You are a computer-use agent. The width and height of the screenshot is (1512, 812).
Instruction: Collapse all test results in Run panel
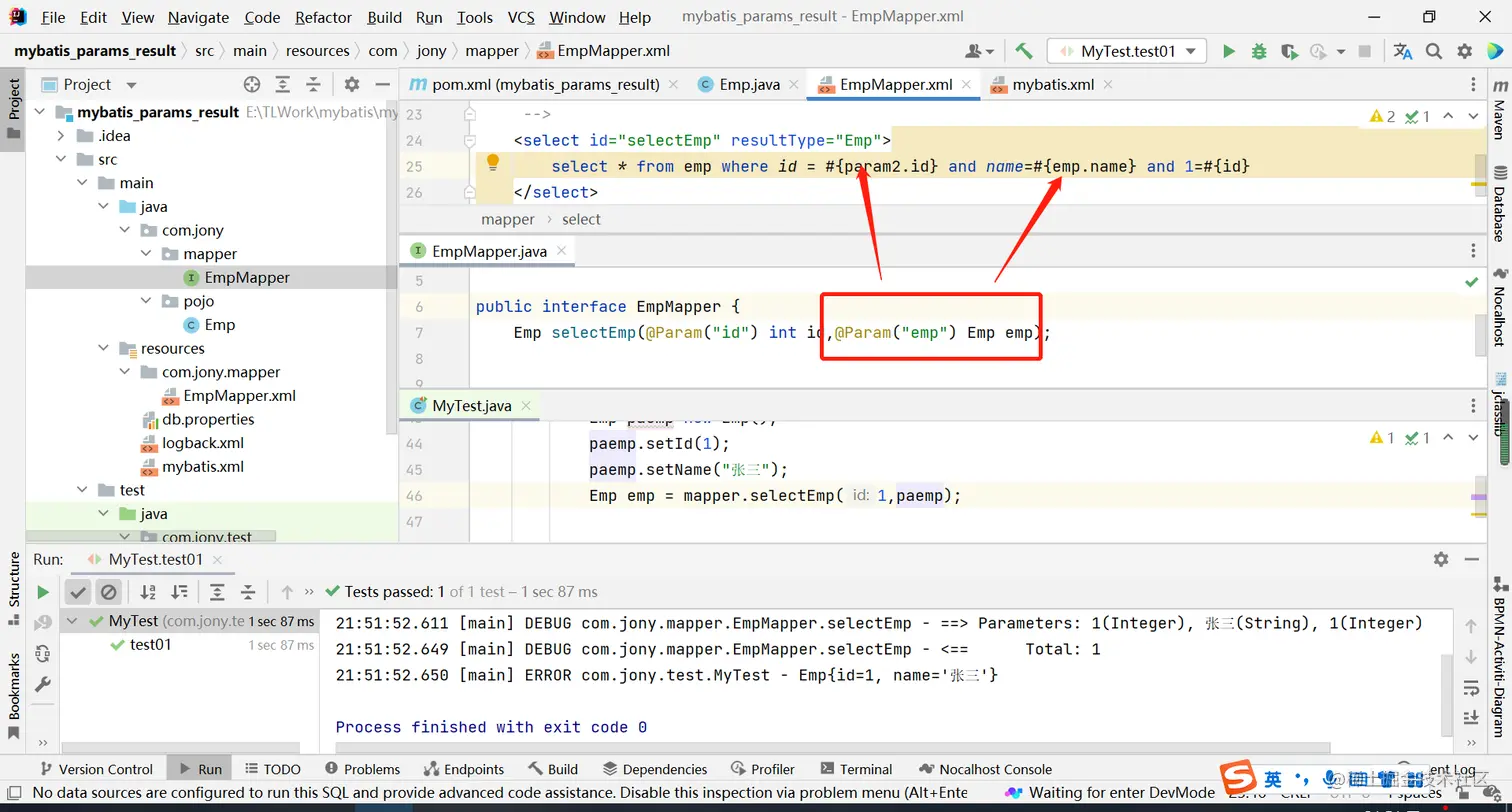[248, 592]
